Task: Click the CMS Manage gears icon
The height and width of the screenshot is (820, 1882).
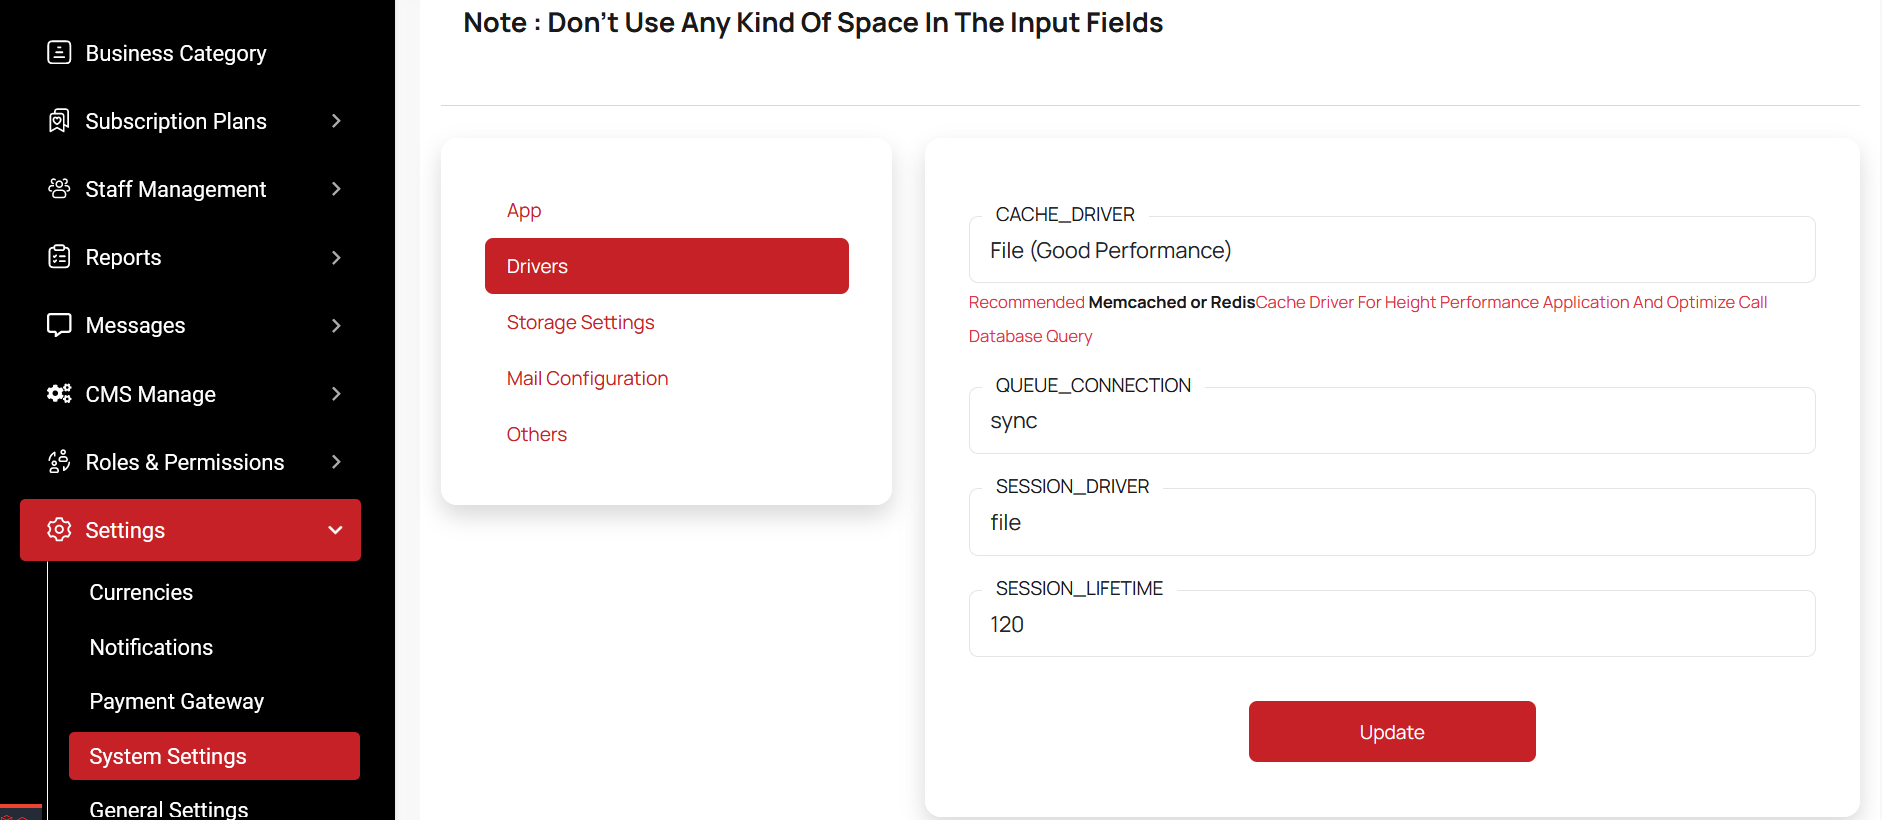Action: [x=59, y=393]
